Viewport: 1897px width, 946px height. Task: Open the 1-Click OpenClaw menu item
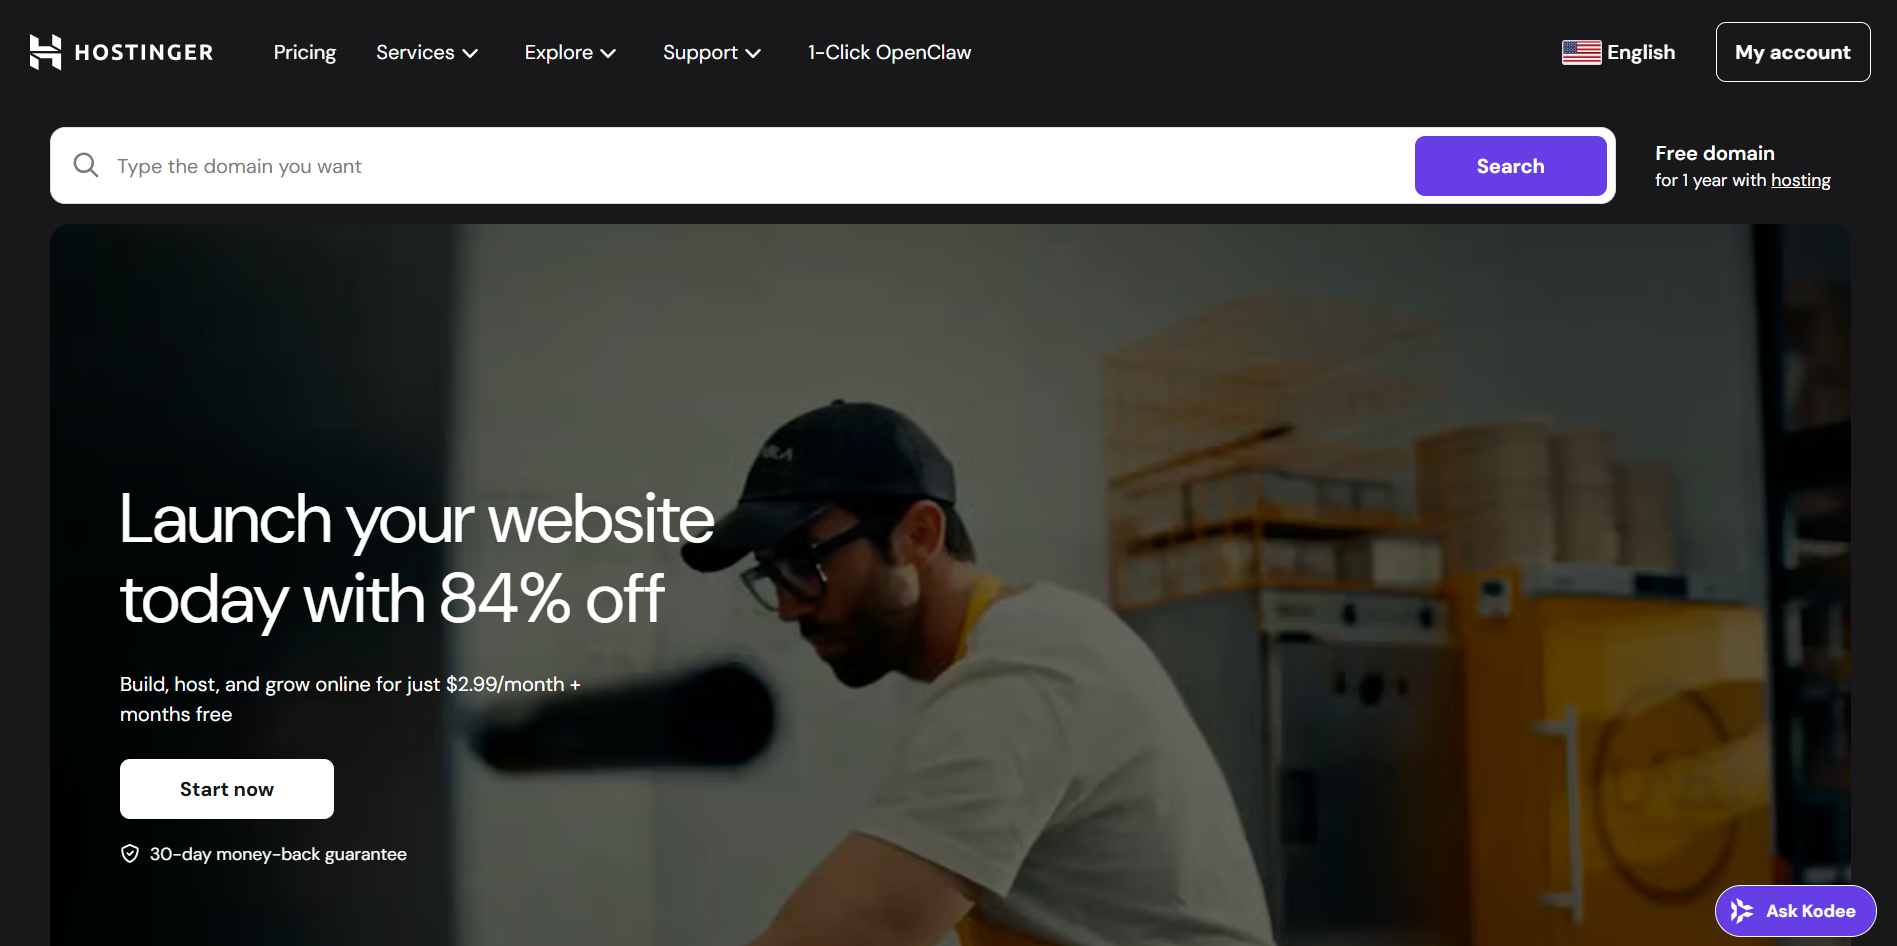tap(889, 52)
